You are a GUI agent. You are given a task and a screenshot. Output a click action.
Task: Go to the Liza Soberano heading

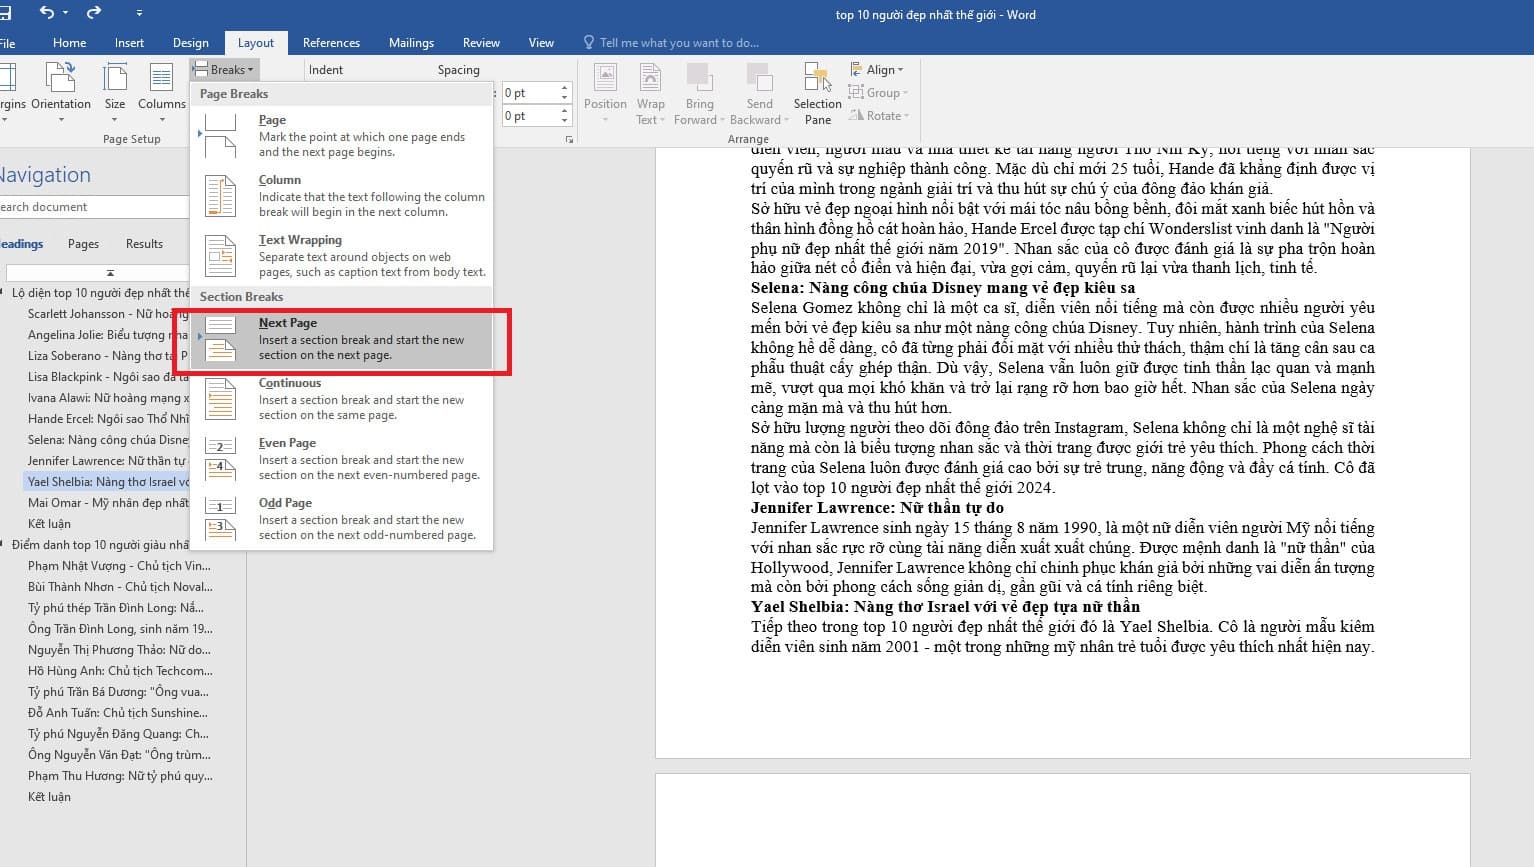click(x=107, y=356)
